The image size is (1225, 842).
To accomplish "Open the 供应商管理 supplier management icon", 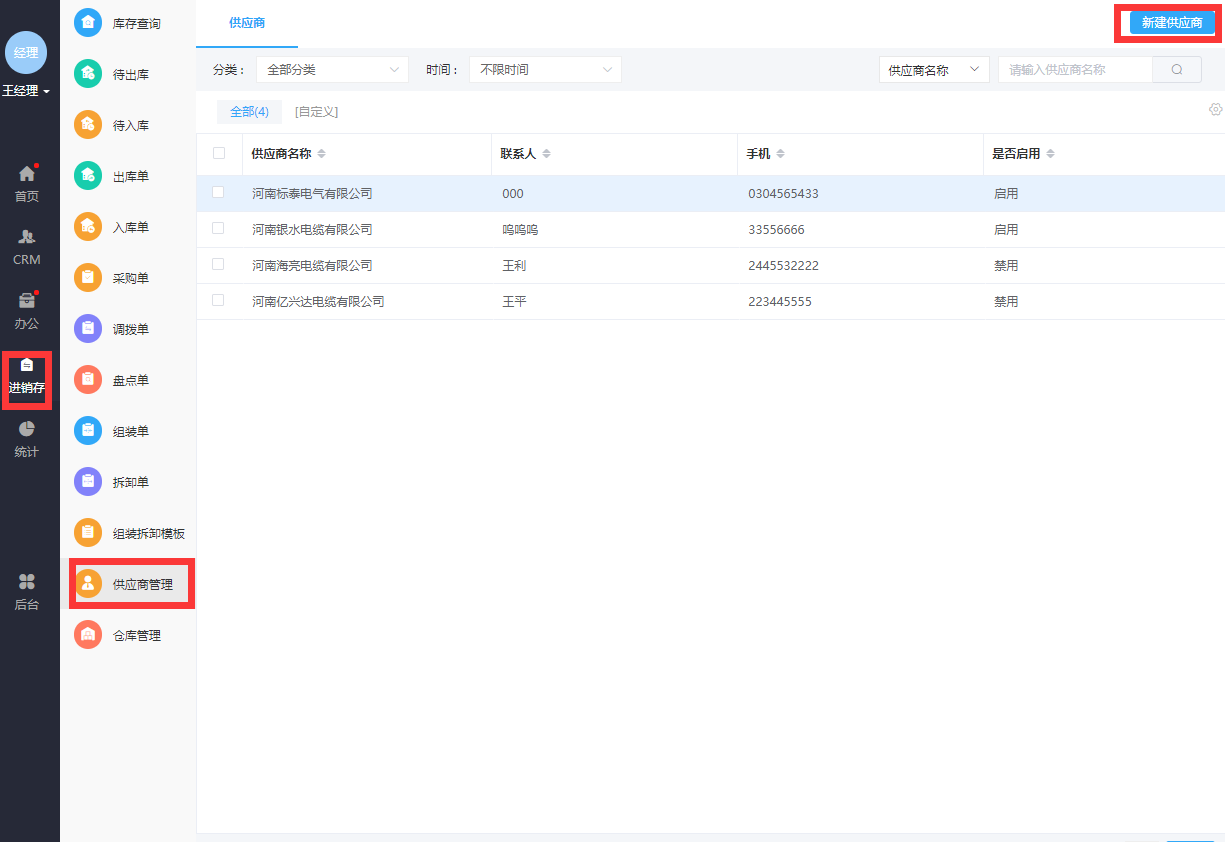I will (x=88, y=583).
